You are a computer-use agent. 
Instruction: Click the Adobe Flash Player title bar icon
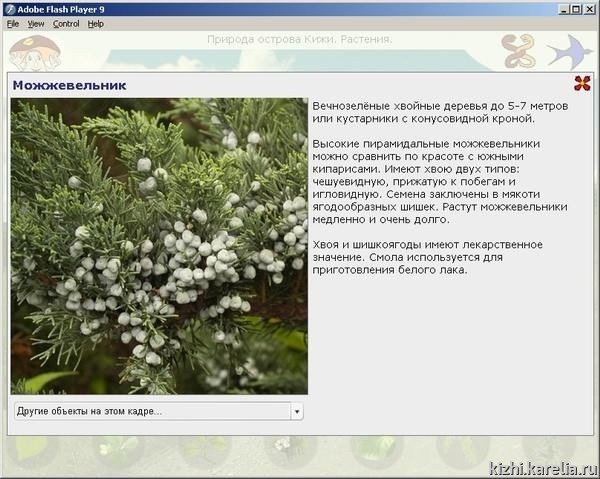tap(10, 8)
